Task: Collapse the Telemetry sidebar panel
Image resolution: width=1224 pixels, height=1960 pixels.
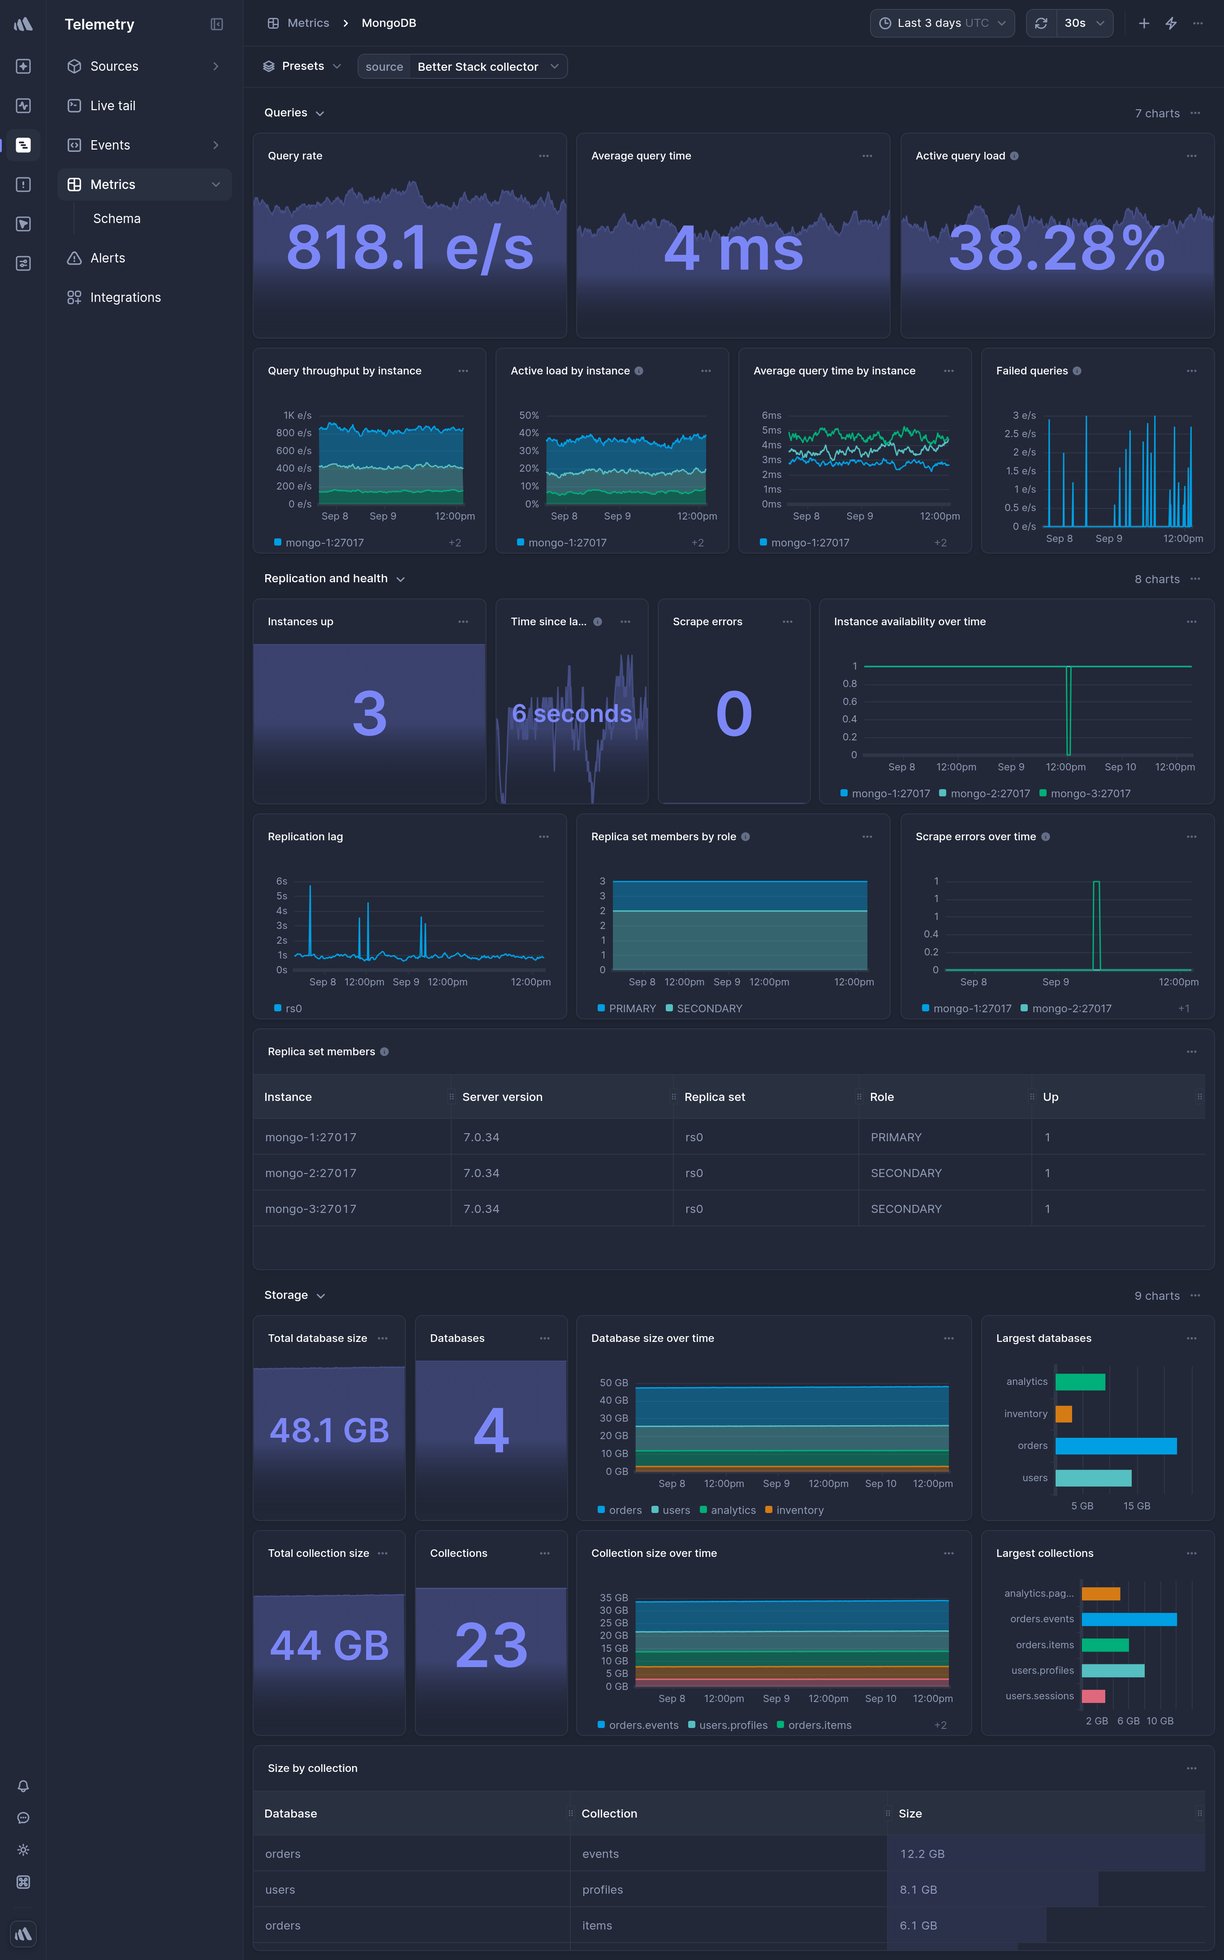Action: (216, 24)
